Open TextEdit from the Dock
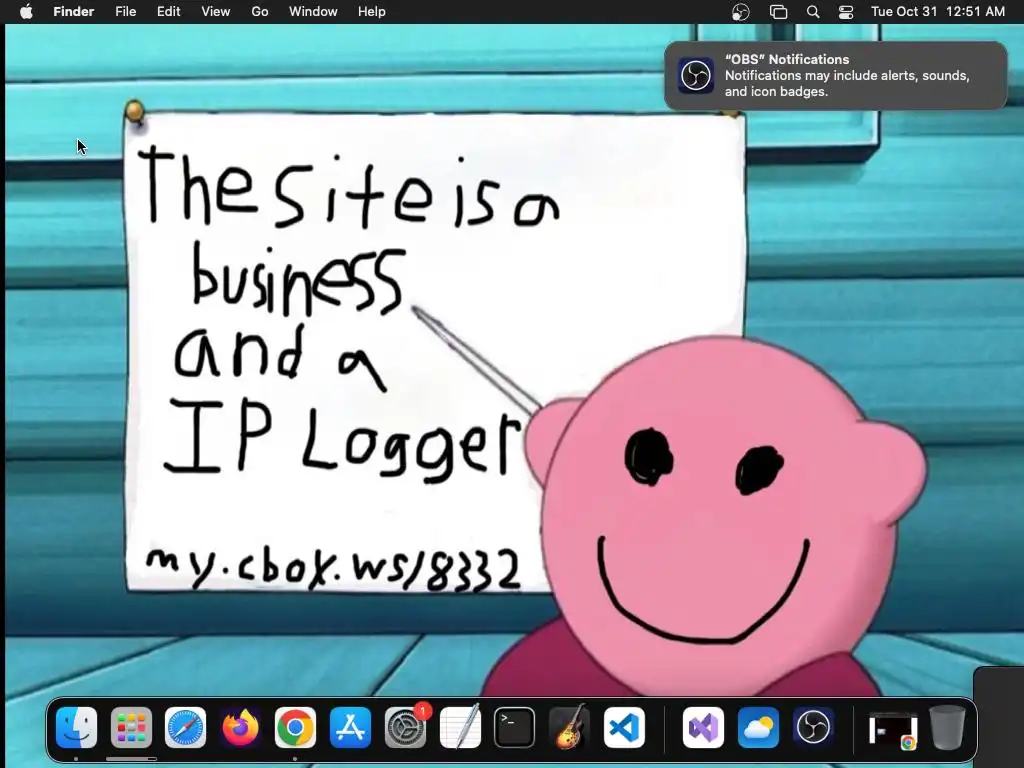This screenshot has height=768, width=1024. pyautogui.click(x=460, y=728)
